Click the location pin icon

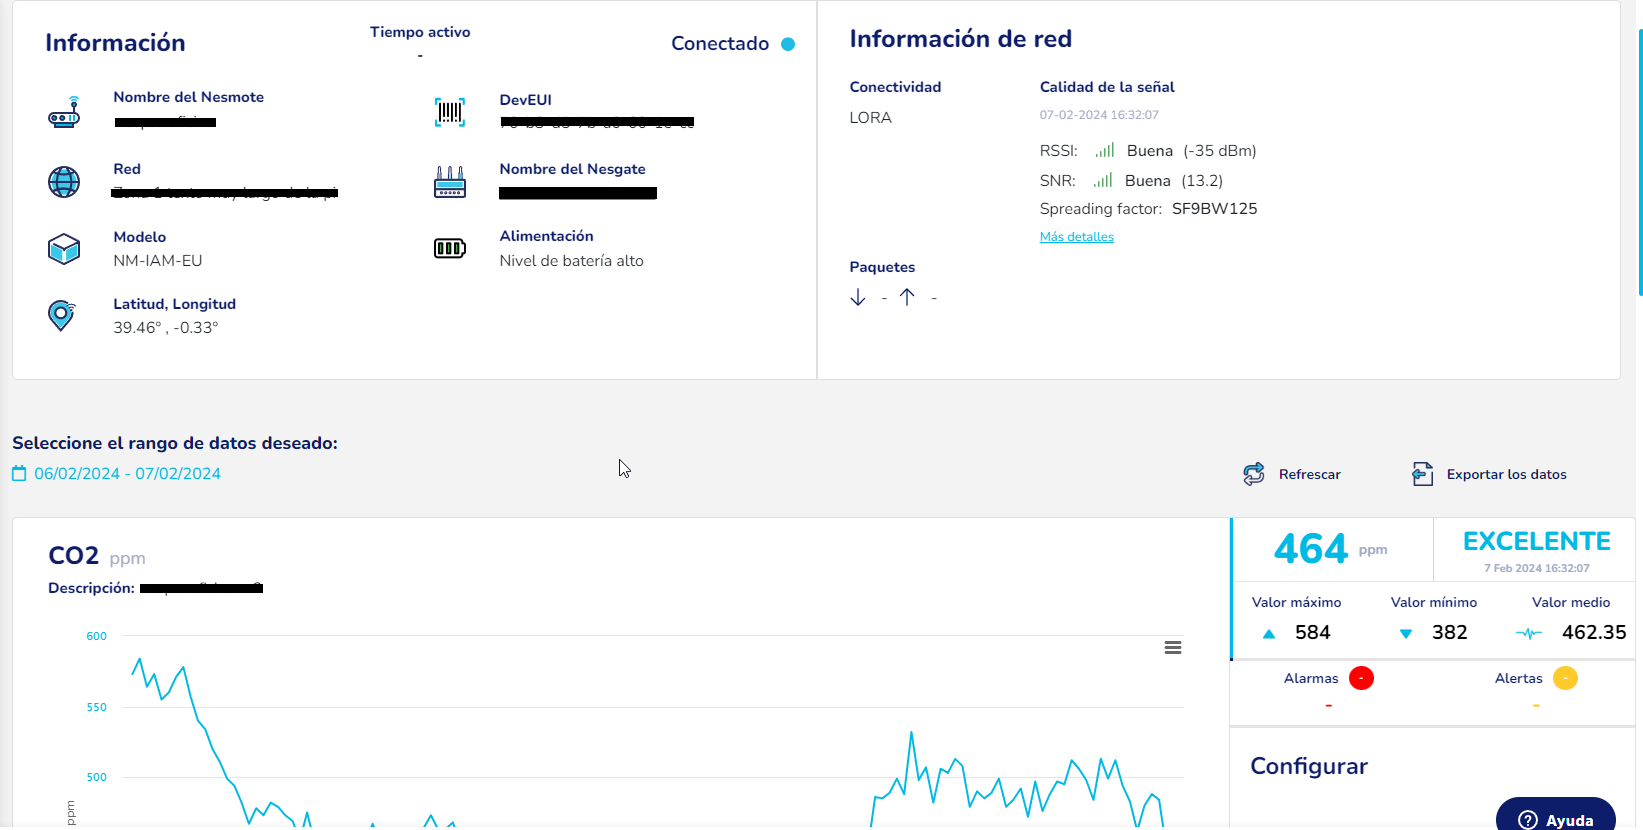pos(62,316)
